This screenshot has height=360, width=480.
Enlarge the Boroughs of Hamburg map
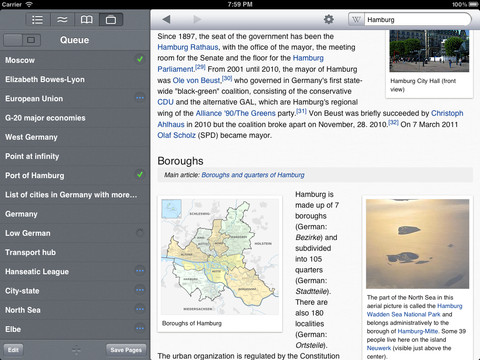[x=220, y=257]
